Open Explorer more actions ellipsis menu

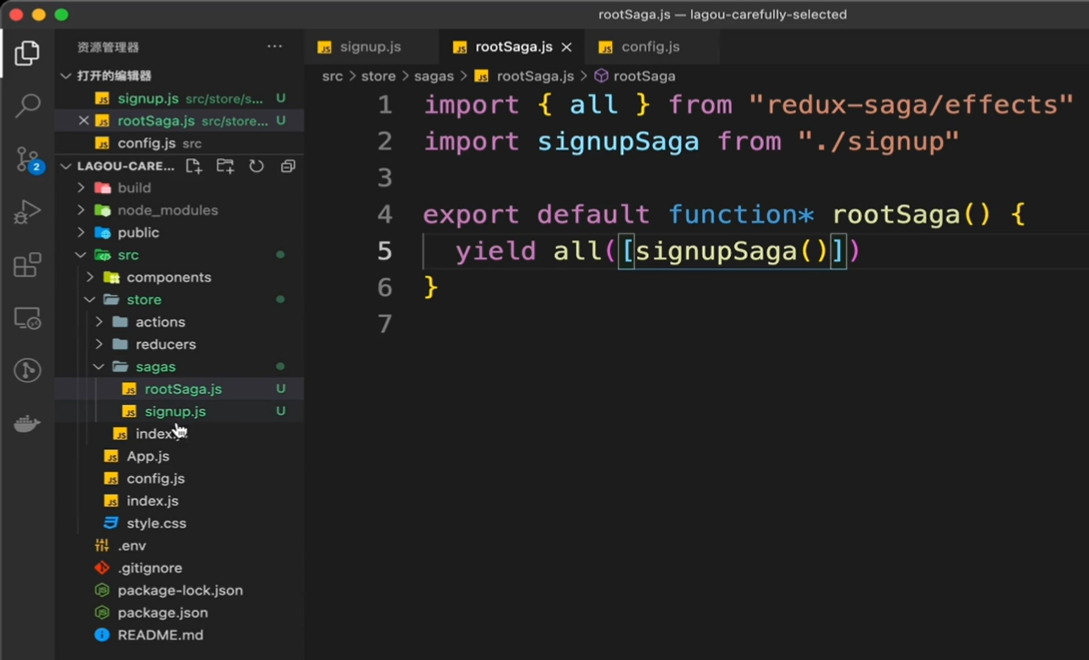tap(274, 47)
